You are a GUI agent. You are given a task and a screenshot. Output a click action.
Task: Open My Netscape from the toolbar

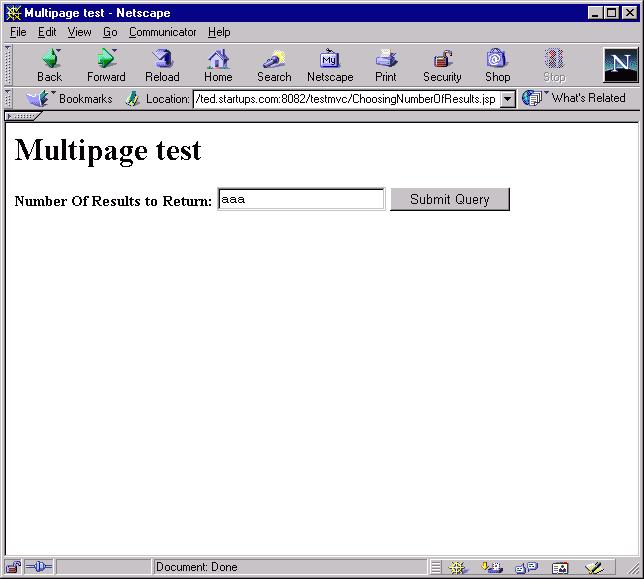[x=330, y=66]
